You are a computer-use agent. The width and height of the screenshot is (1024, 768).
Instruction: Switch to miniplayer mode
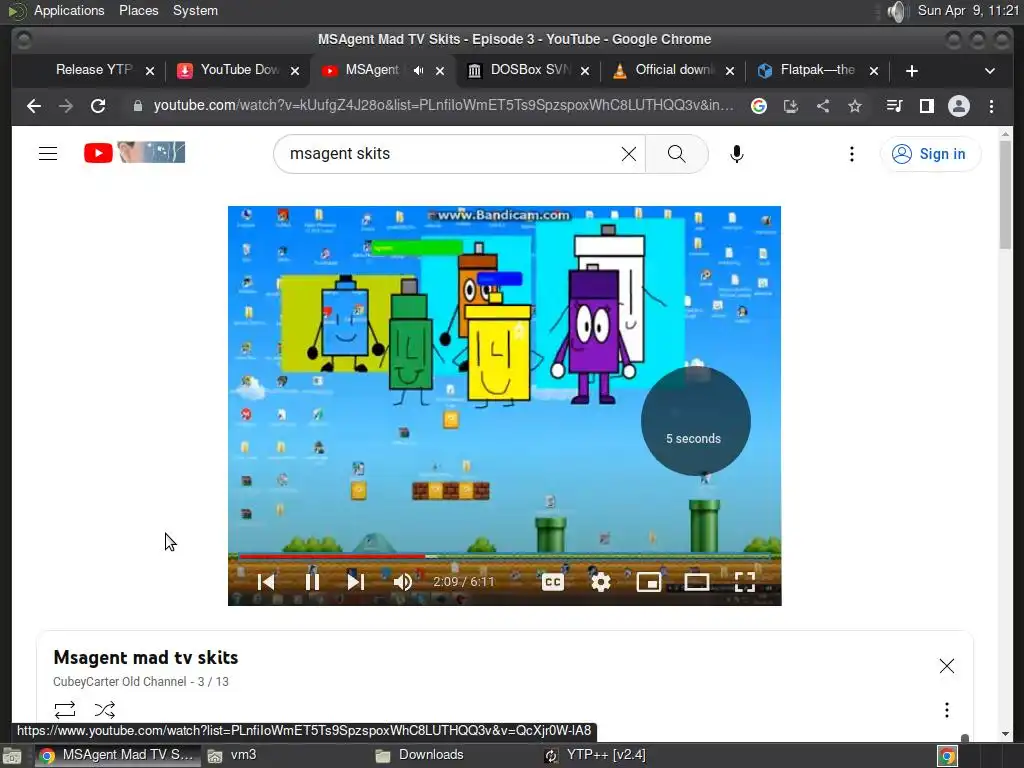[x=648, y=581]
